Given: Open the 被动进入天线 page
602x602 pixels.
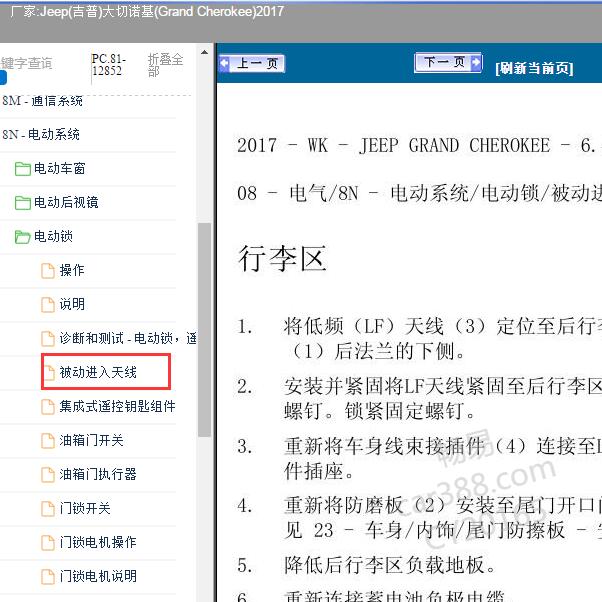Looking at the screenshot, I should [98, 372].
